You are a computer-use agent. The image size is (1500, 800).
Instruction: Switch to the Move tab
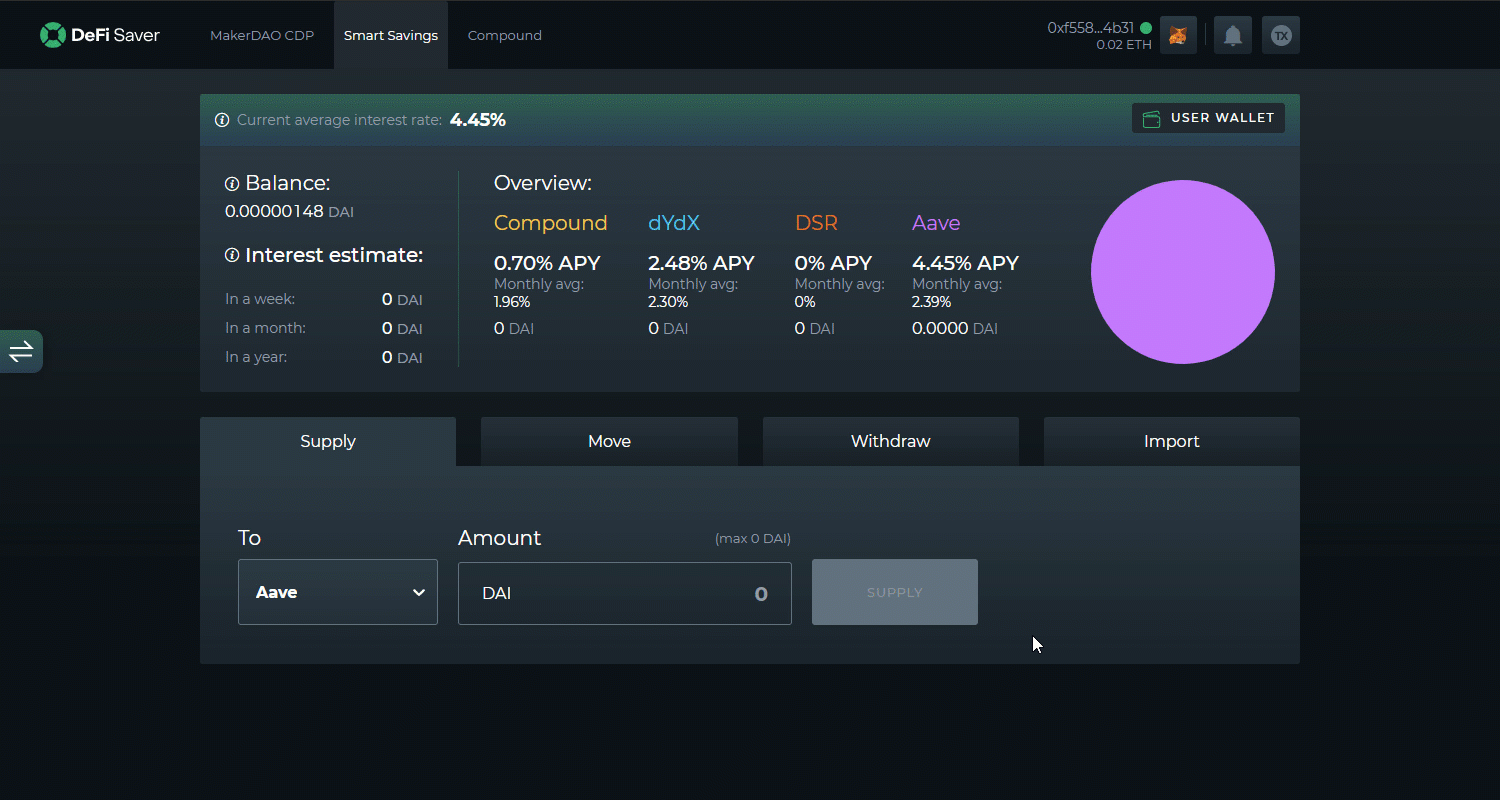pyautogui.click(x=610, y=441)
